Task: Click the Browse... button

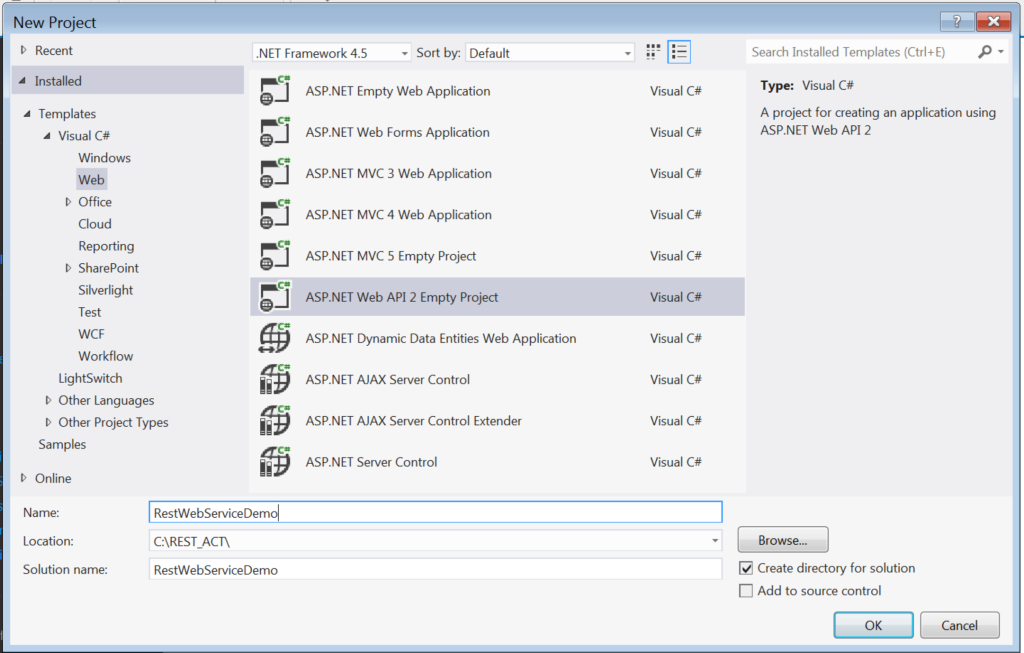Action: click(x=783, y=540)
